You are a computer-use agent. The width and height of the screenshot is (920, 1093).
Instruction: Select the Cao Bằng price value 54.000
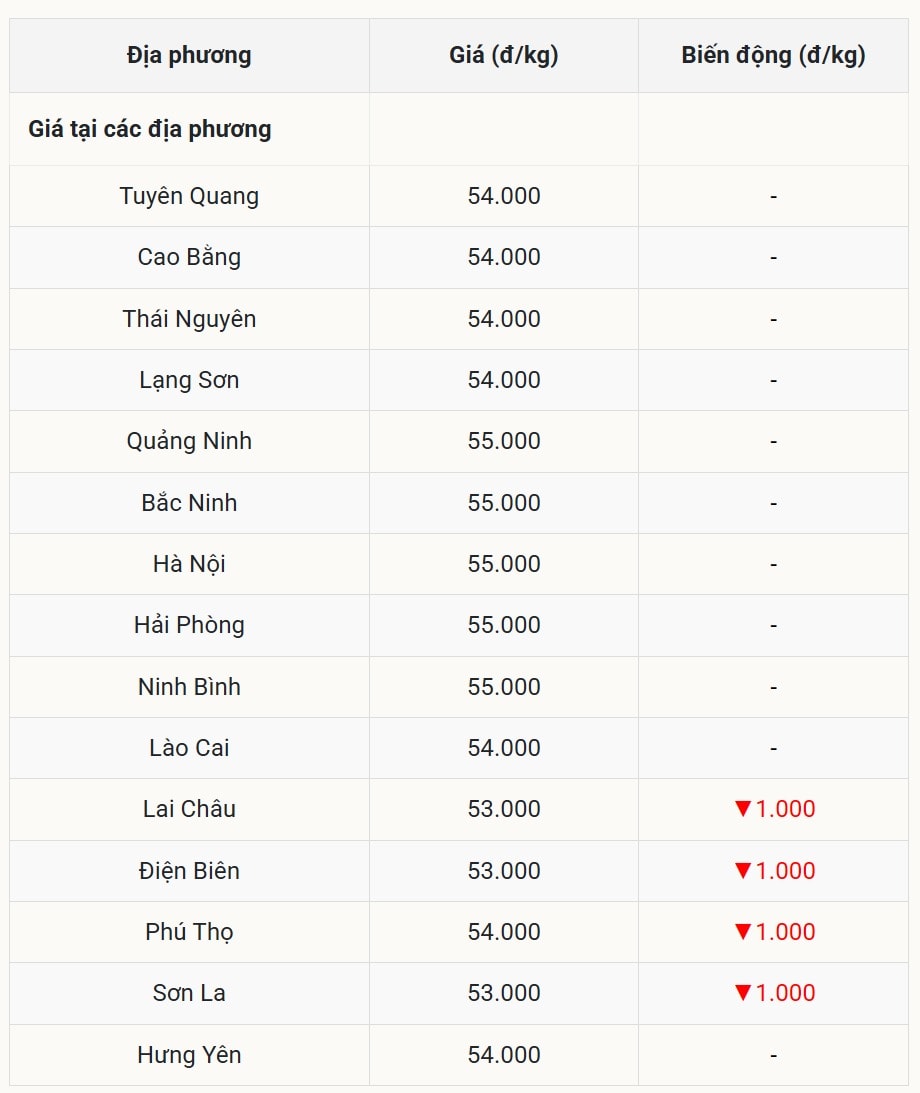pyautogui.click(x=504, y=257)
